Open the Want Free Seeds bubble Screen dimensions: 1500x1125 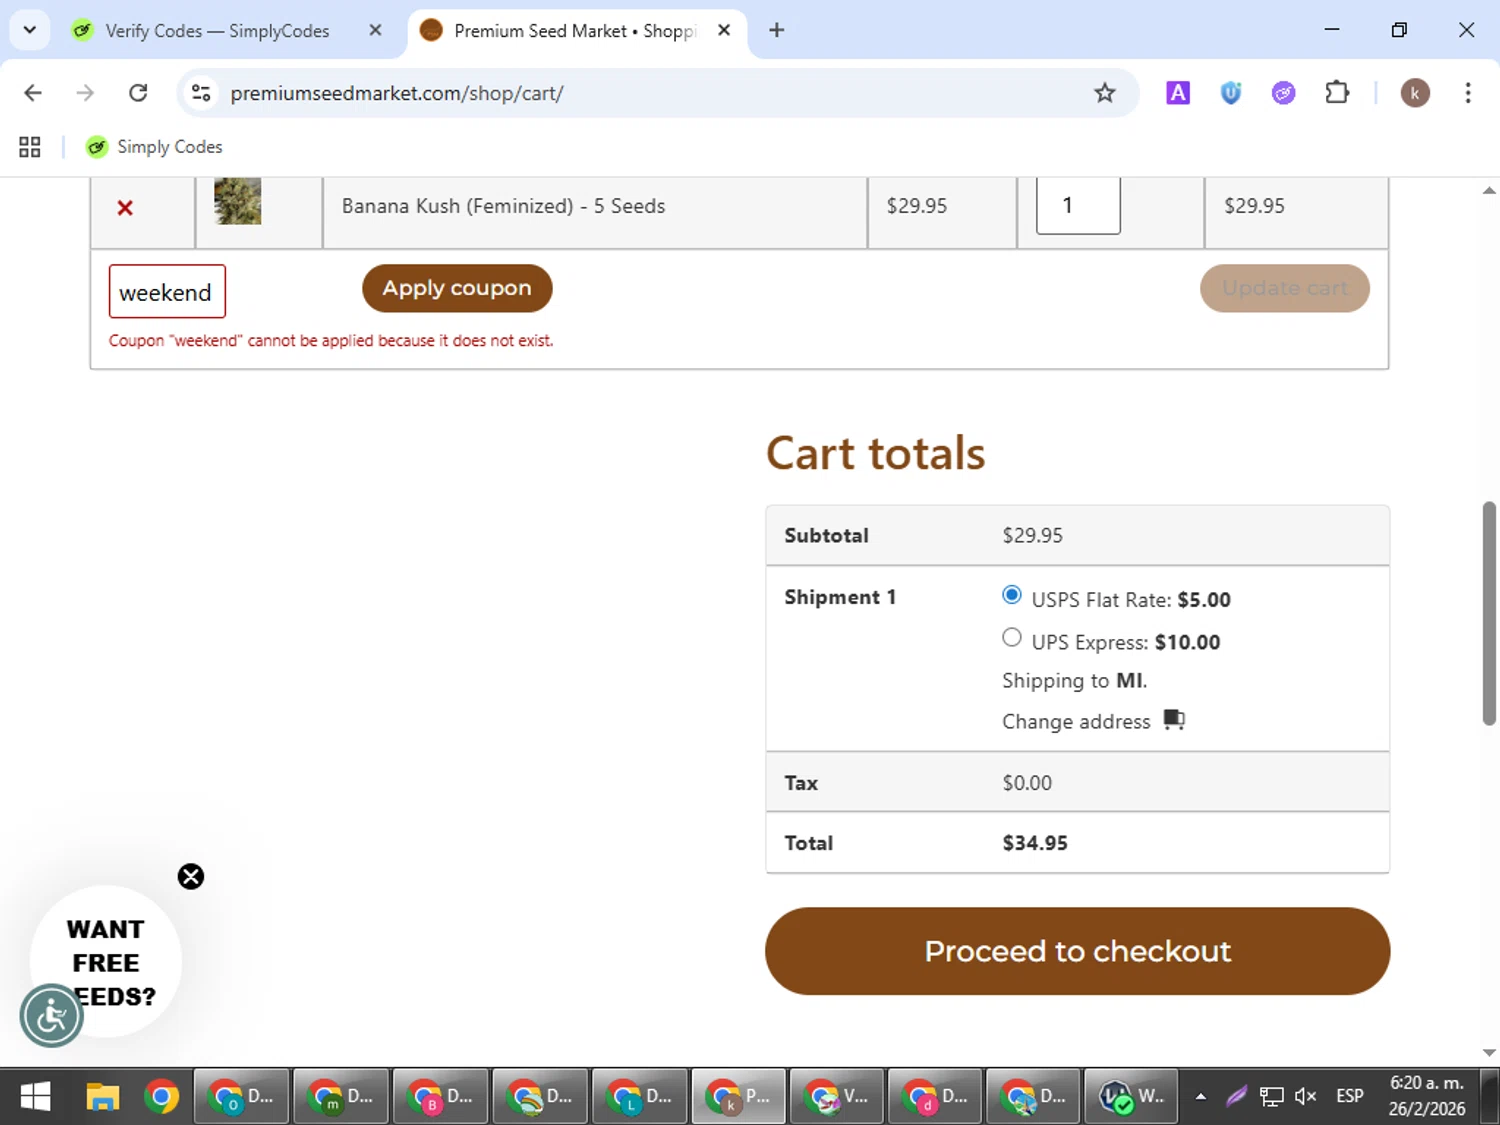(x=106, y=961)
